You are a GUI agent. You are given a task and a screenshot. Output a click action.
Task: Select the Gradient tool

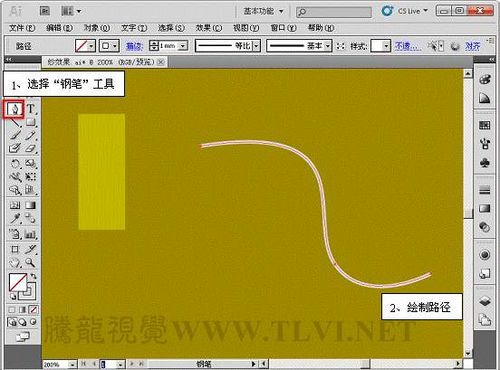(30, 205)
